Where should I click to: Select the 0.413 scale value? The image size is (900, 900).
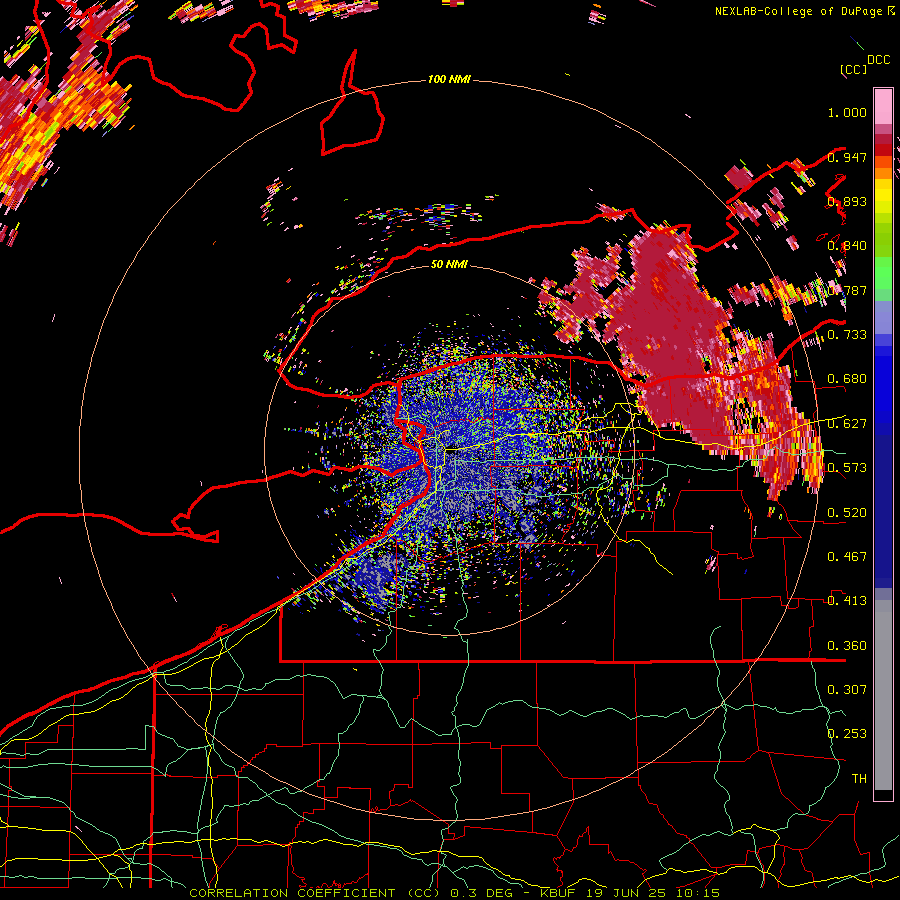click(847, 601)
